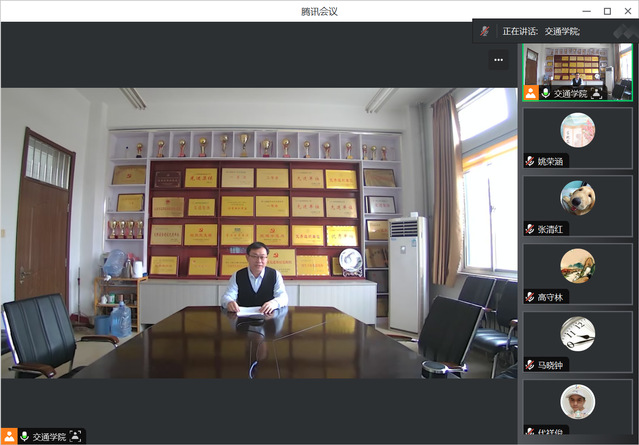639x445 pixels.
Task: Click host badge on main video label
Action: 10,436
